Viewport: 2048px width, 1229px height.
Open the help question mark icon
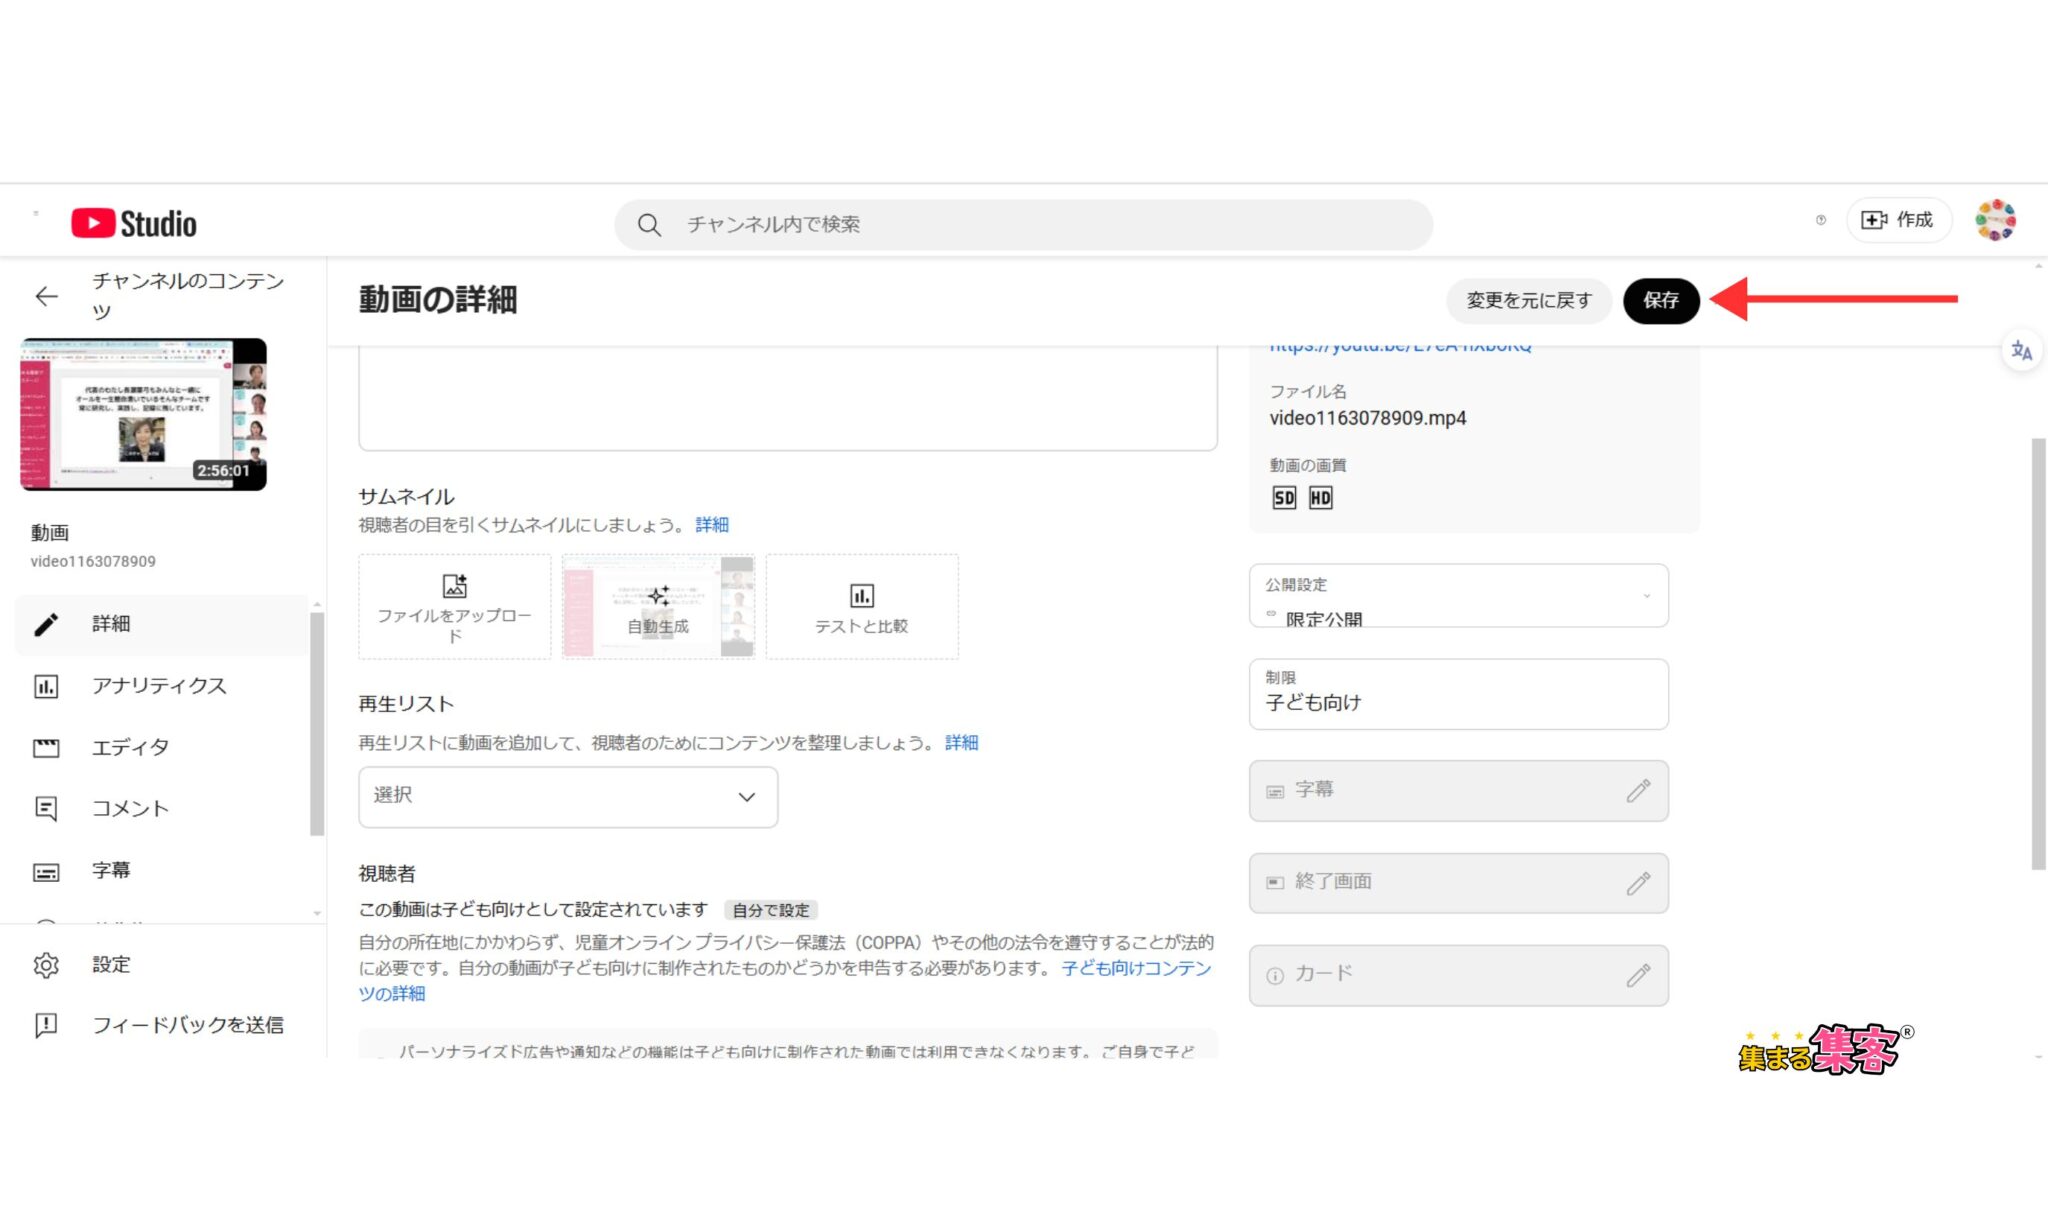(1820, 220)
